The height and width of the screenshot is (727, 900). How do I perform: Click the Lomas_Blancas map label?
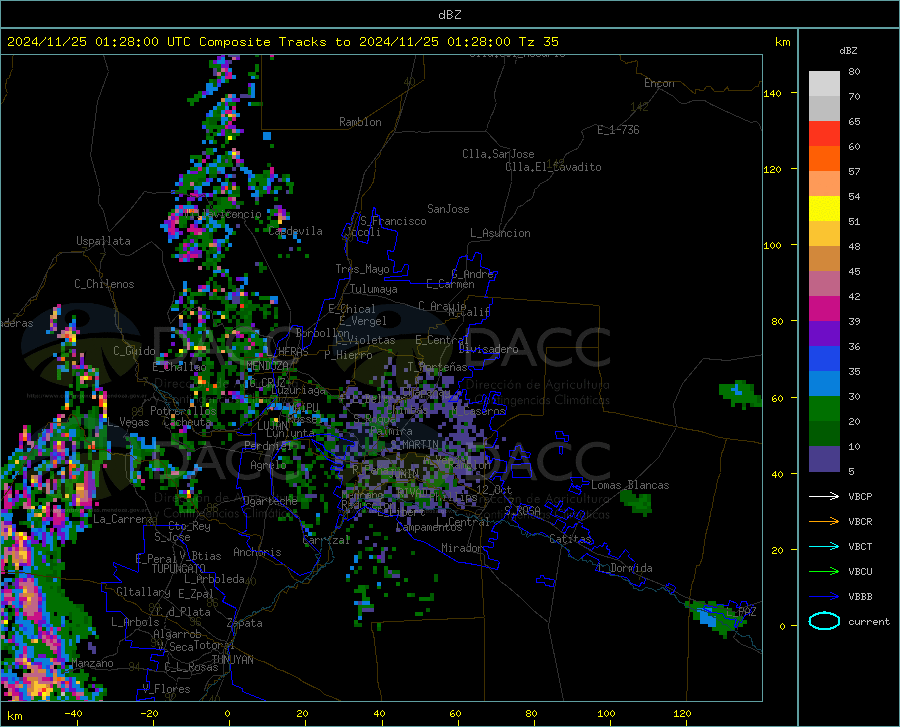point(630,485)
